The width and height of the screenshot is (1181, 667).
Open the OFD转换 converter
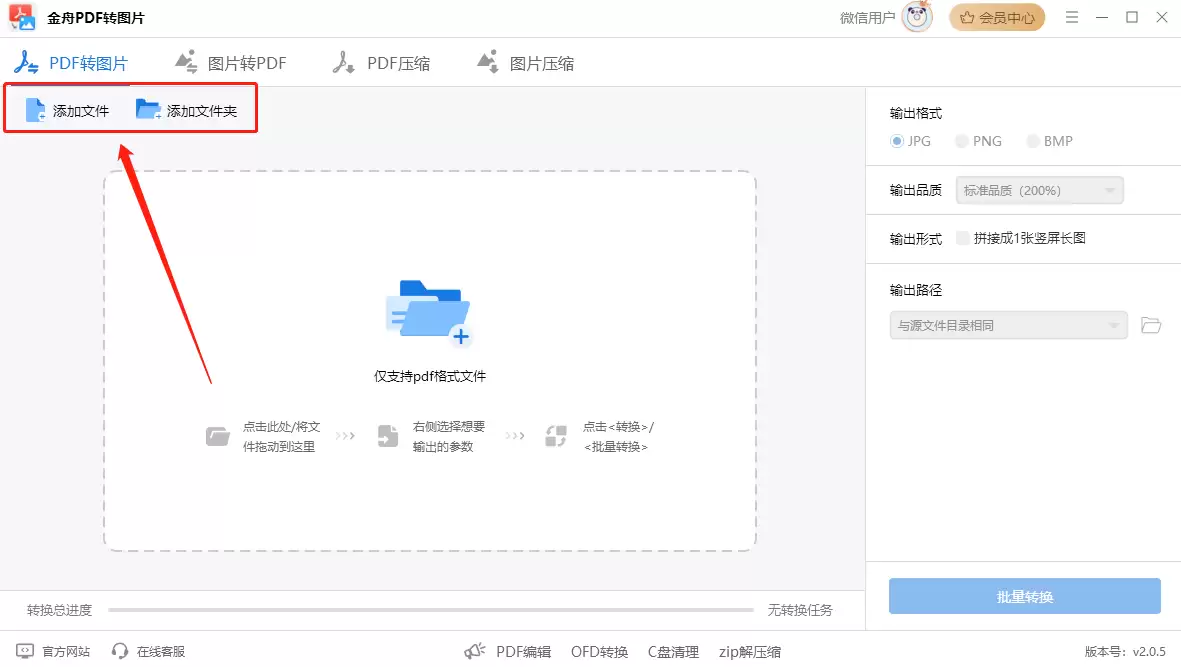tap(598, 651)
